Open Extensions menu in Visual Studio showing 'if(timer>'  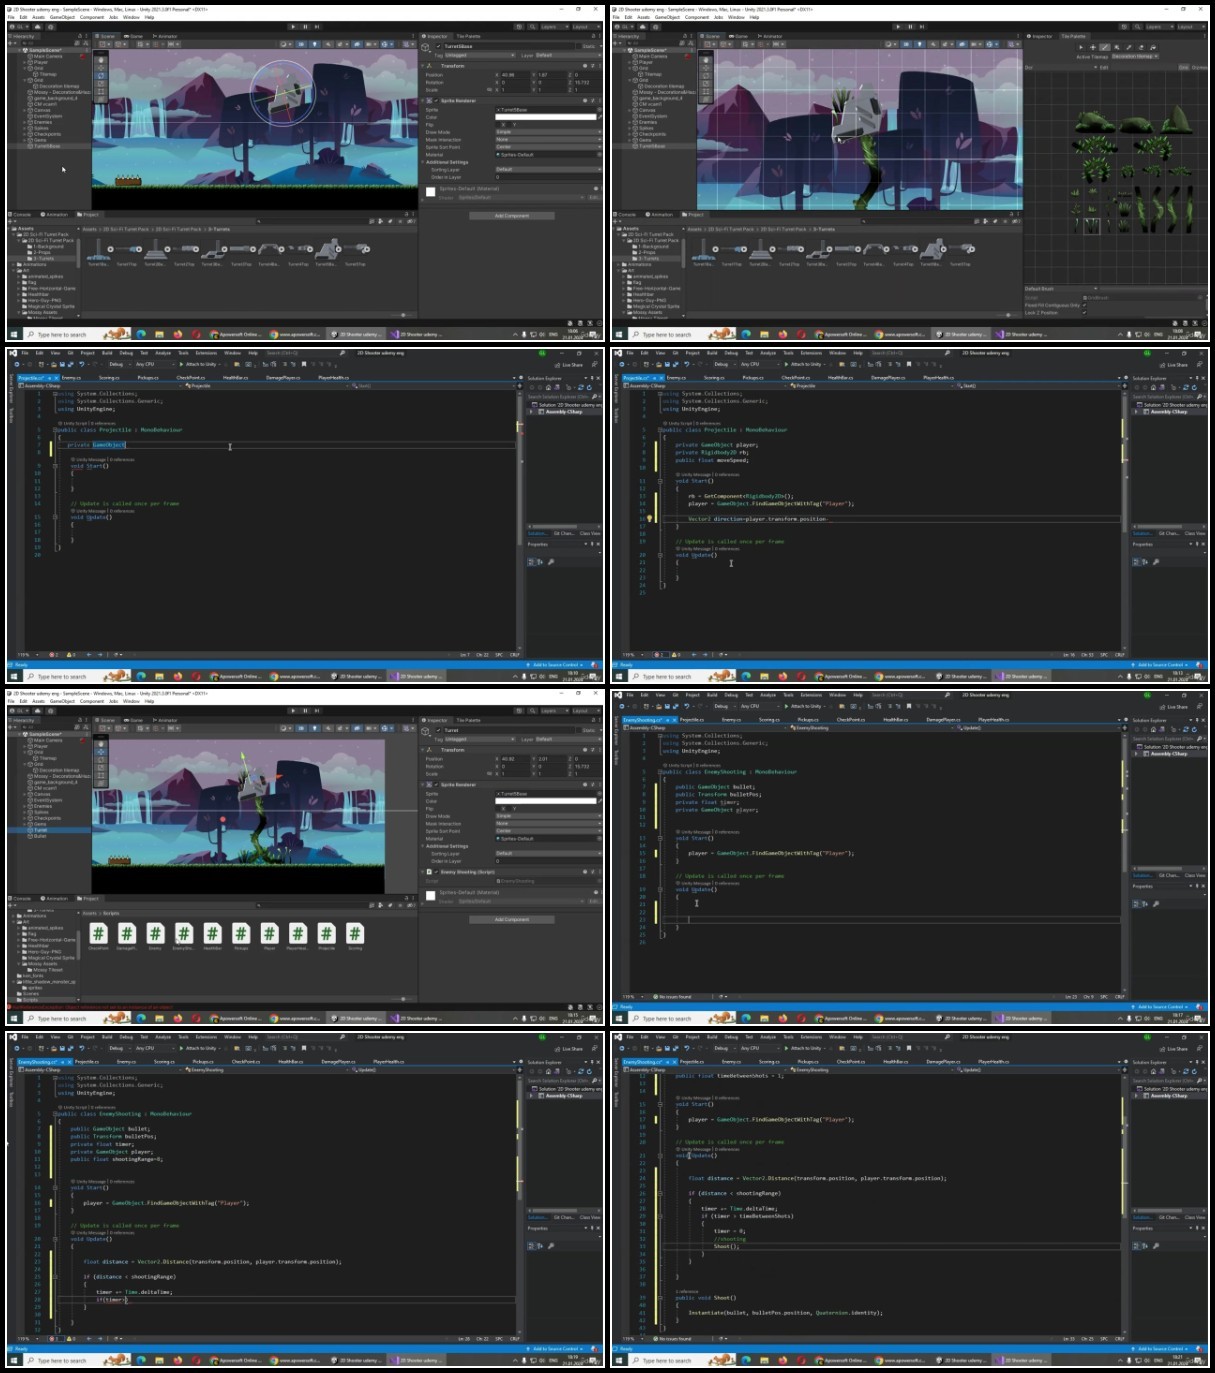click(x=206, y=1037)
